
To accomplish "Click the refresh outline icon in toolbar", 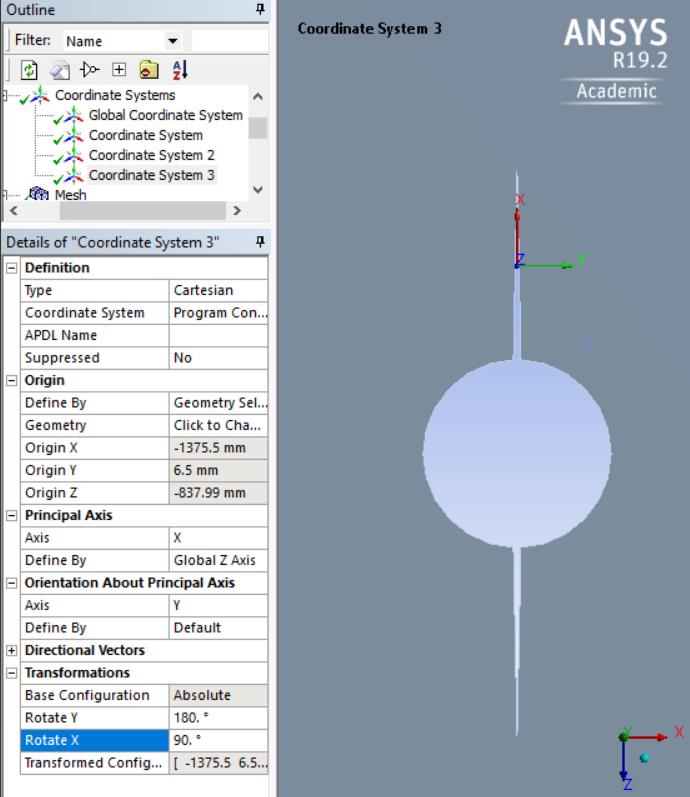I will 29,70.
